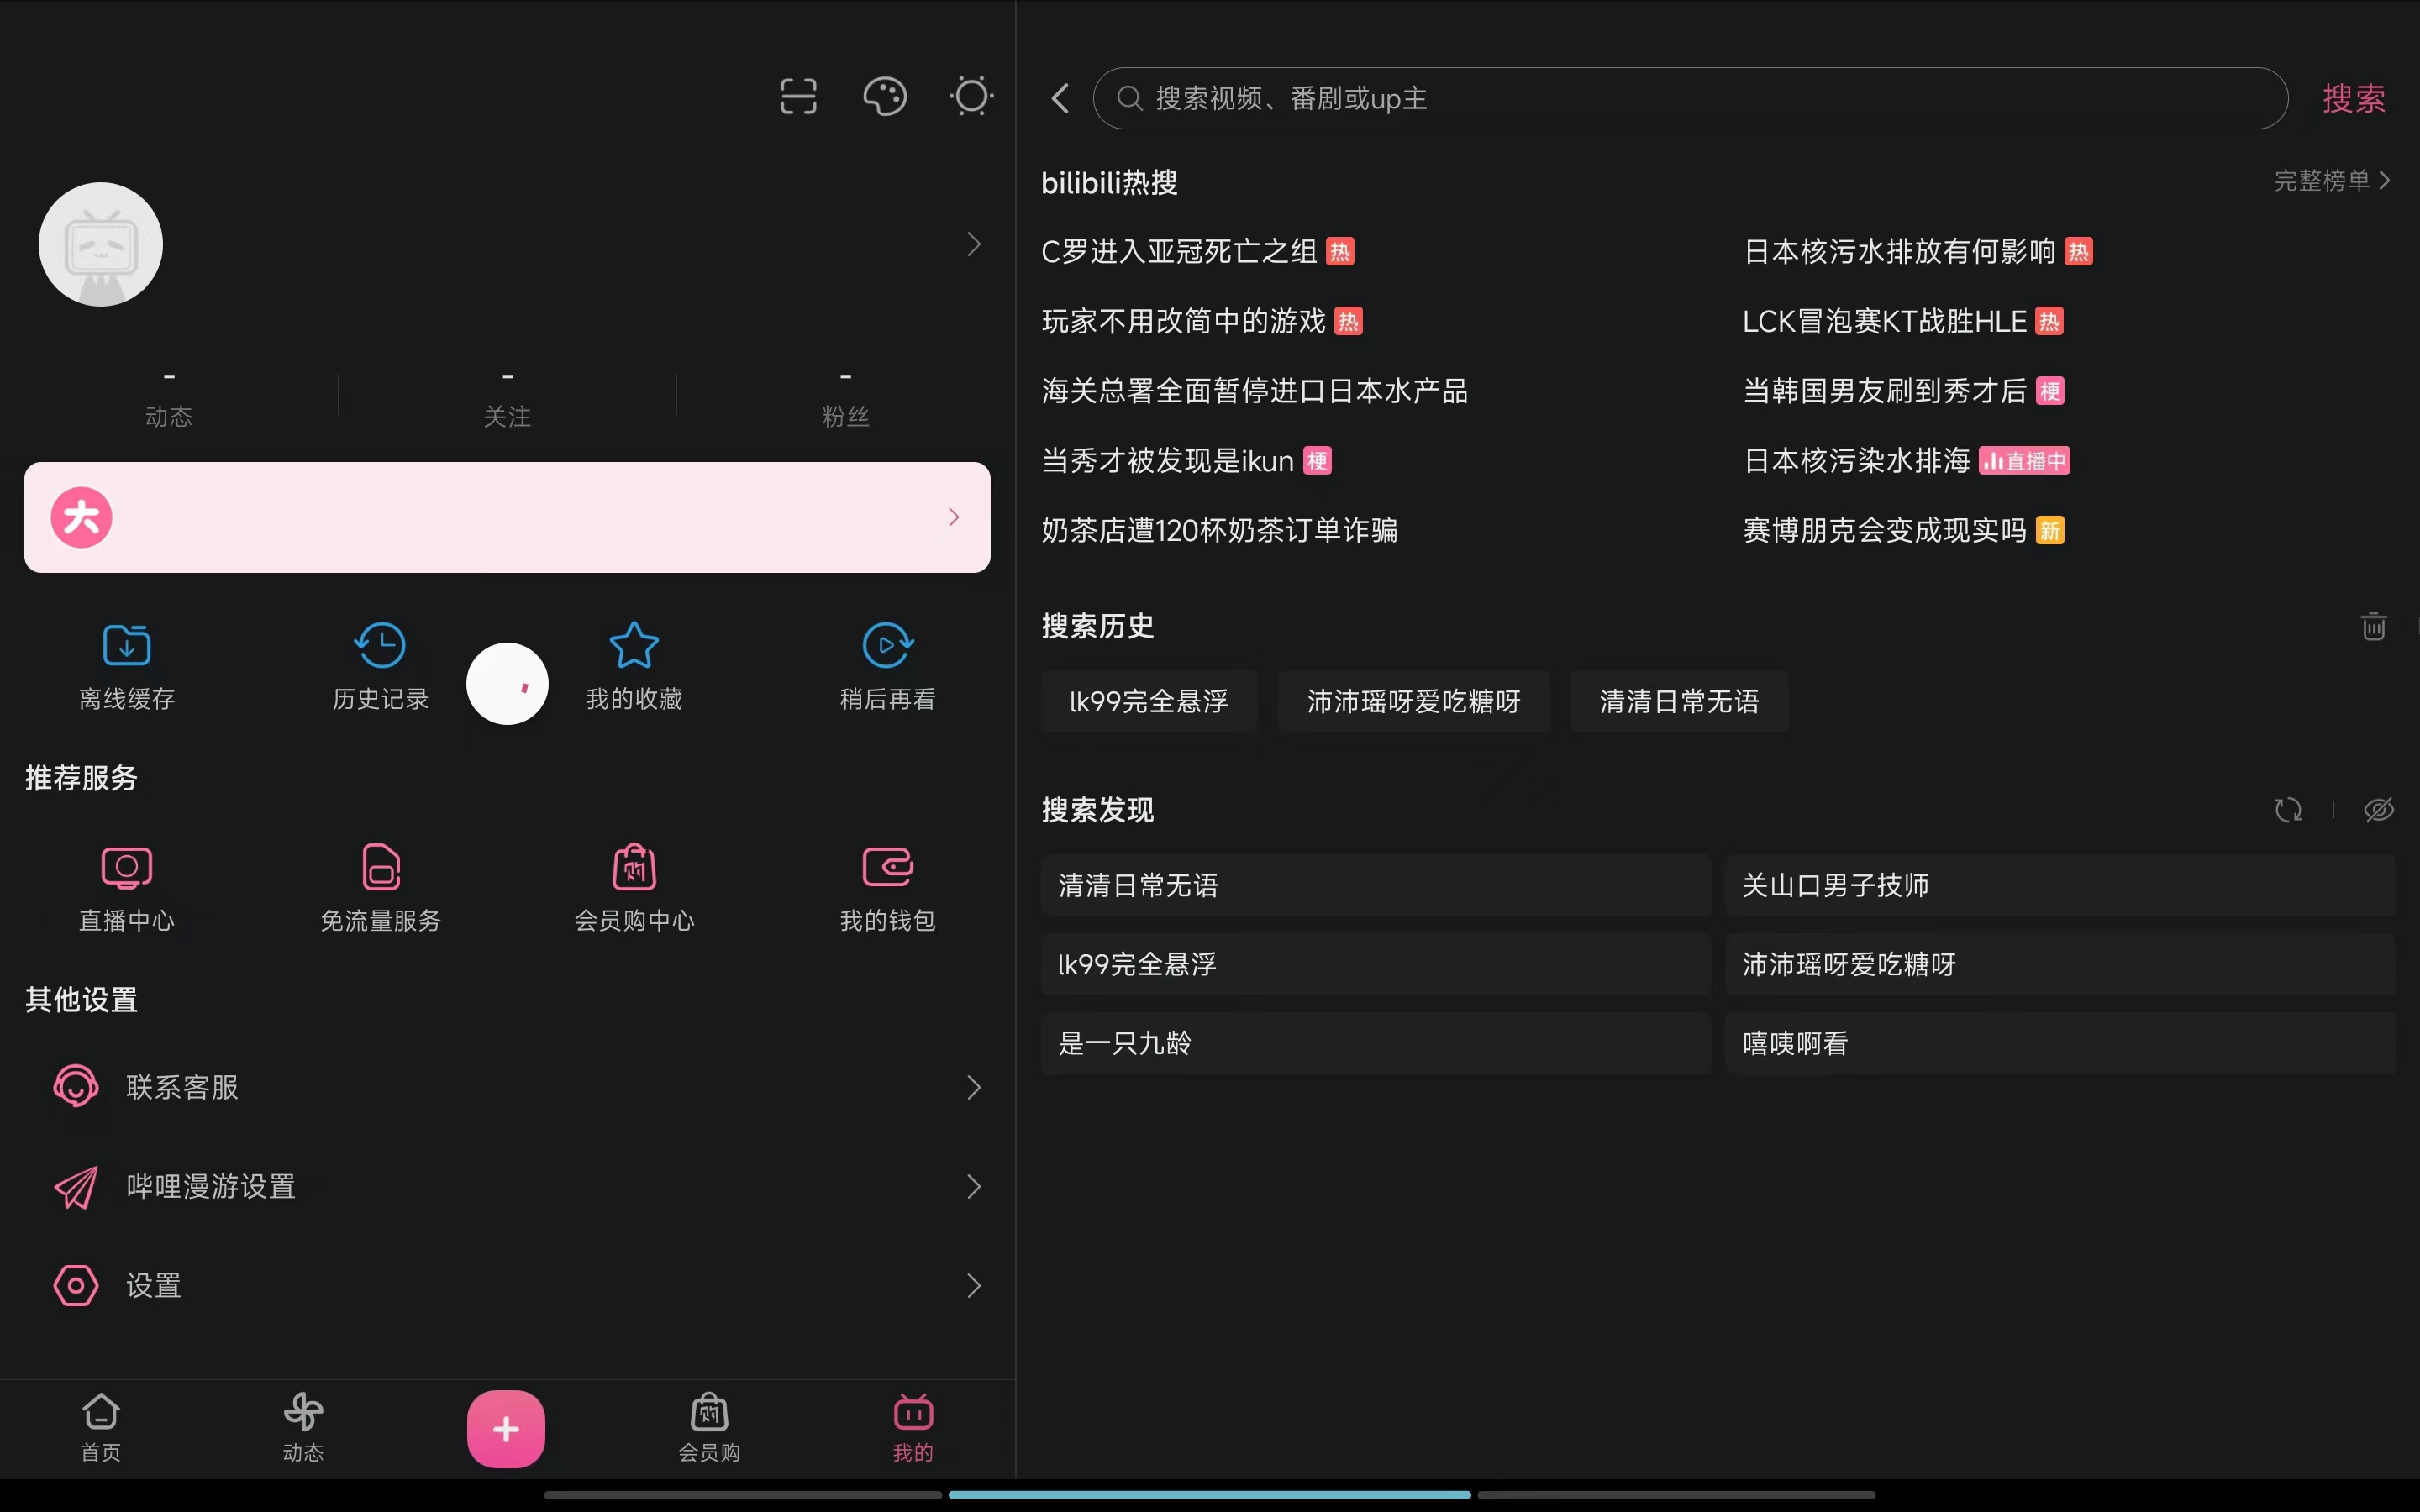Switch to 动态 moments tab
The image size is (2420, 1512).
304,1424
